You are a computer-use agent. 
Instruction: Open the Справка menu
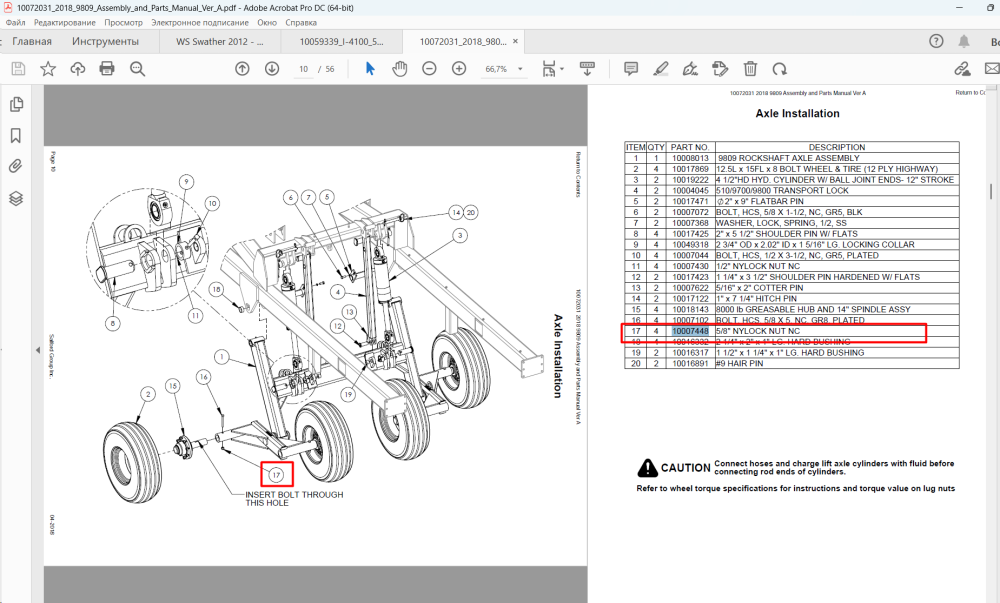pos(301,22)
